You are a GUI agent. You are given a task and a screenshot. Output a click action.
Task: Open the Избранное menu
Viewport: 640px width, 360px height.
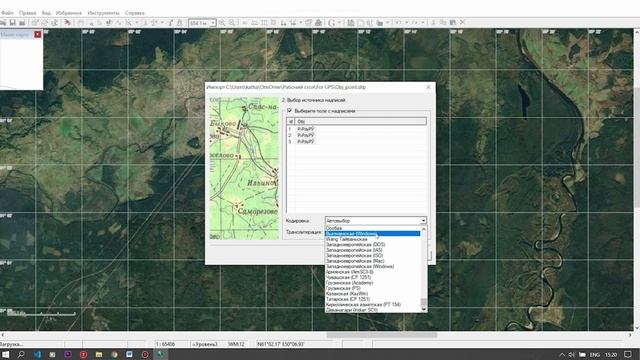69,13
